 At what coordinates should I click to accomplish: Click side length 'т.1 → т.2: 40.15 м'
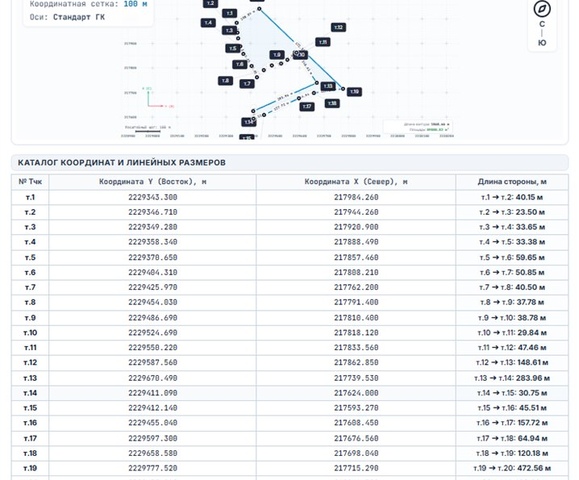click(x=512, y=197)
